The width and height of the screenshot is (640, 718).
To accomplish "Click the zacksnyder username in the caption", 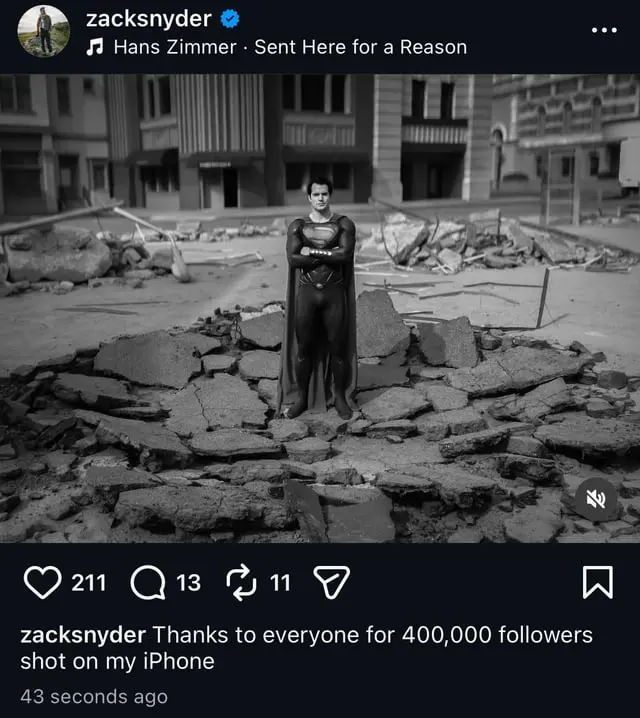I will pos(83,635).
